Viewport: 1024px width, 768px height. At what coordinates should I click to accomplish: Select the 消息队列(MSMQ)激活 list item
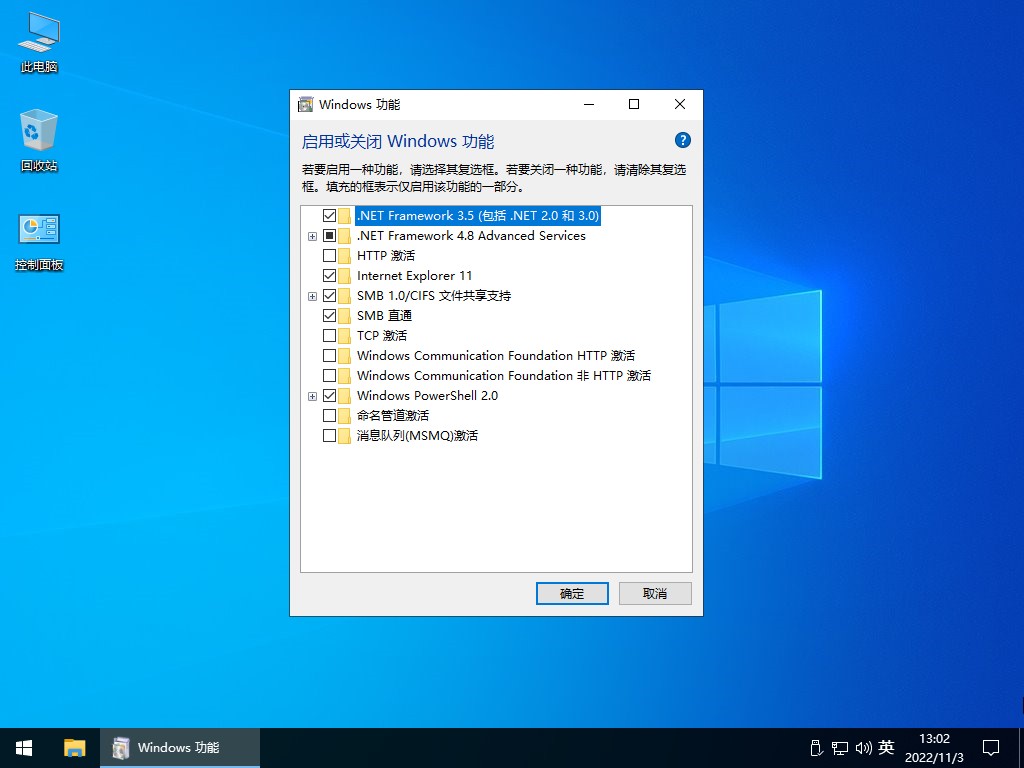417,436
